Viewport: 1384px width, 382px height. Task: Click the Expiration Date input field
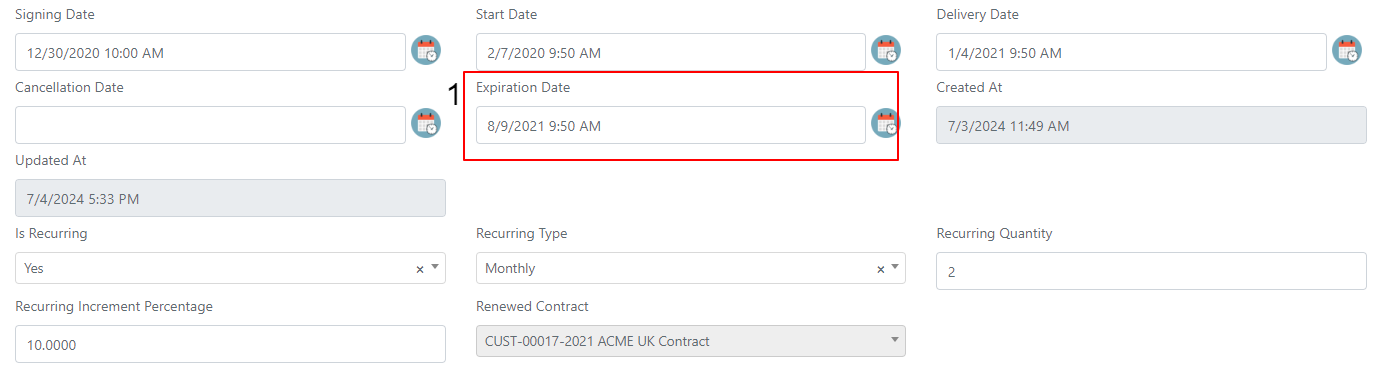click(x=671, y=125)
